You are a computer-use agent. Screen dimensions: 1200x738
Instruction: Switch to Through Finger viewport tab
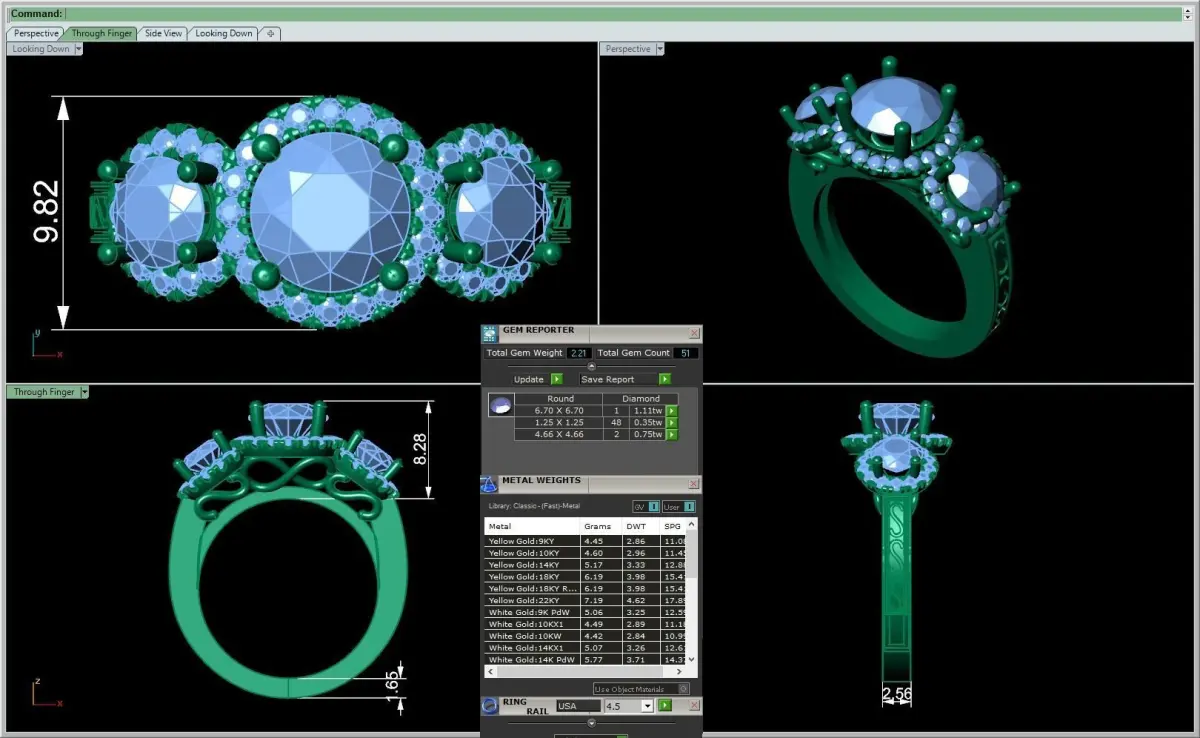click(101, 33)
